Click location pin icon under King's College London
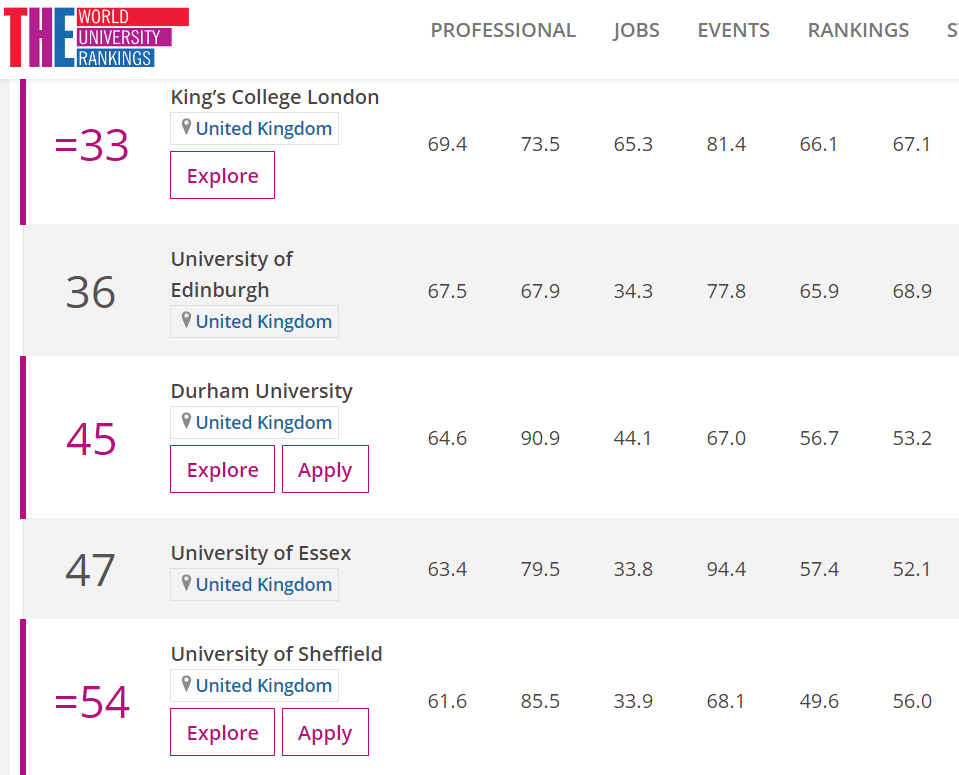The height and width of the screenshot is (775, 959). point(186,128)
